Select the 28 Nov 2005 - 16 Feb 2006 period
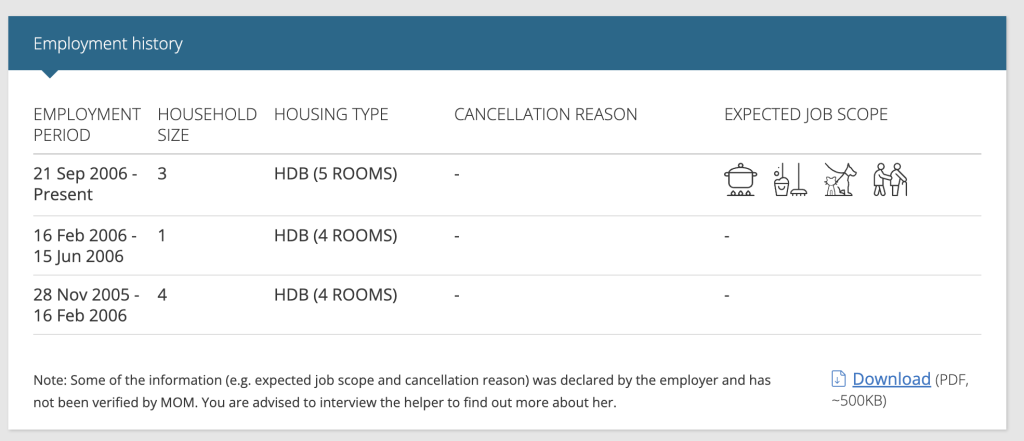The width and height of the screenshot is (1024, 441). [x=86, y=305]
